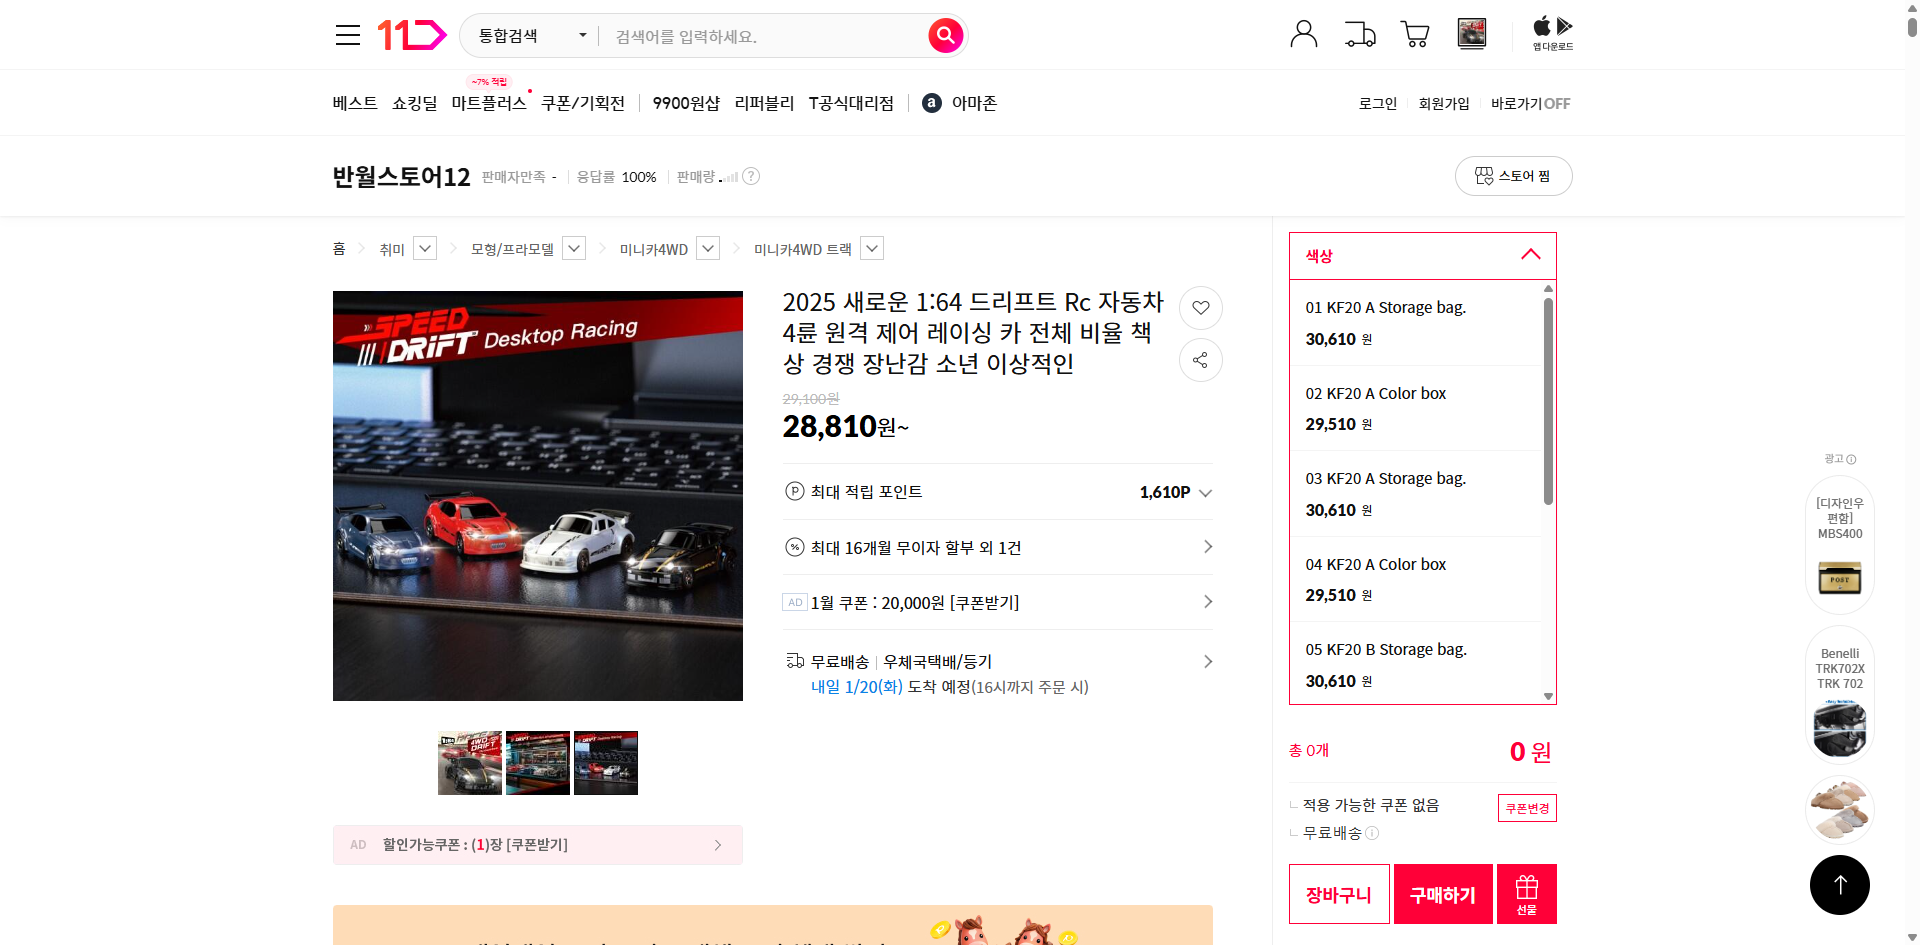The height and width of the screenshot is (945, 1920).
Task: Click the red search magnifier icon
Action: tap(944, 35)
